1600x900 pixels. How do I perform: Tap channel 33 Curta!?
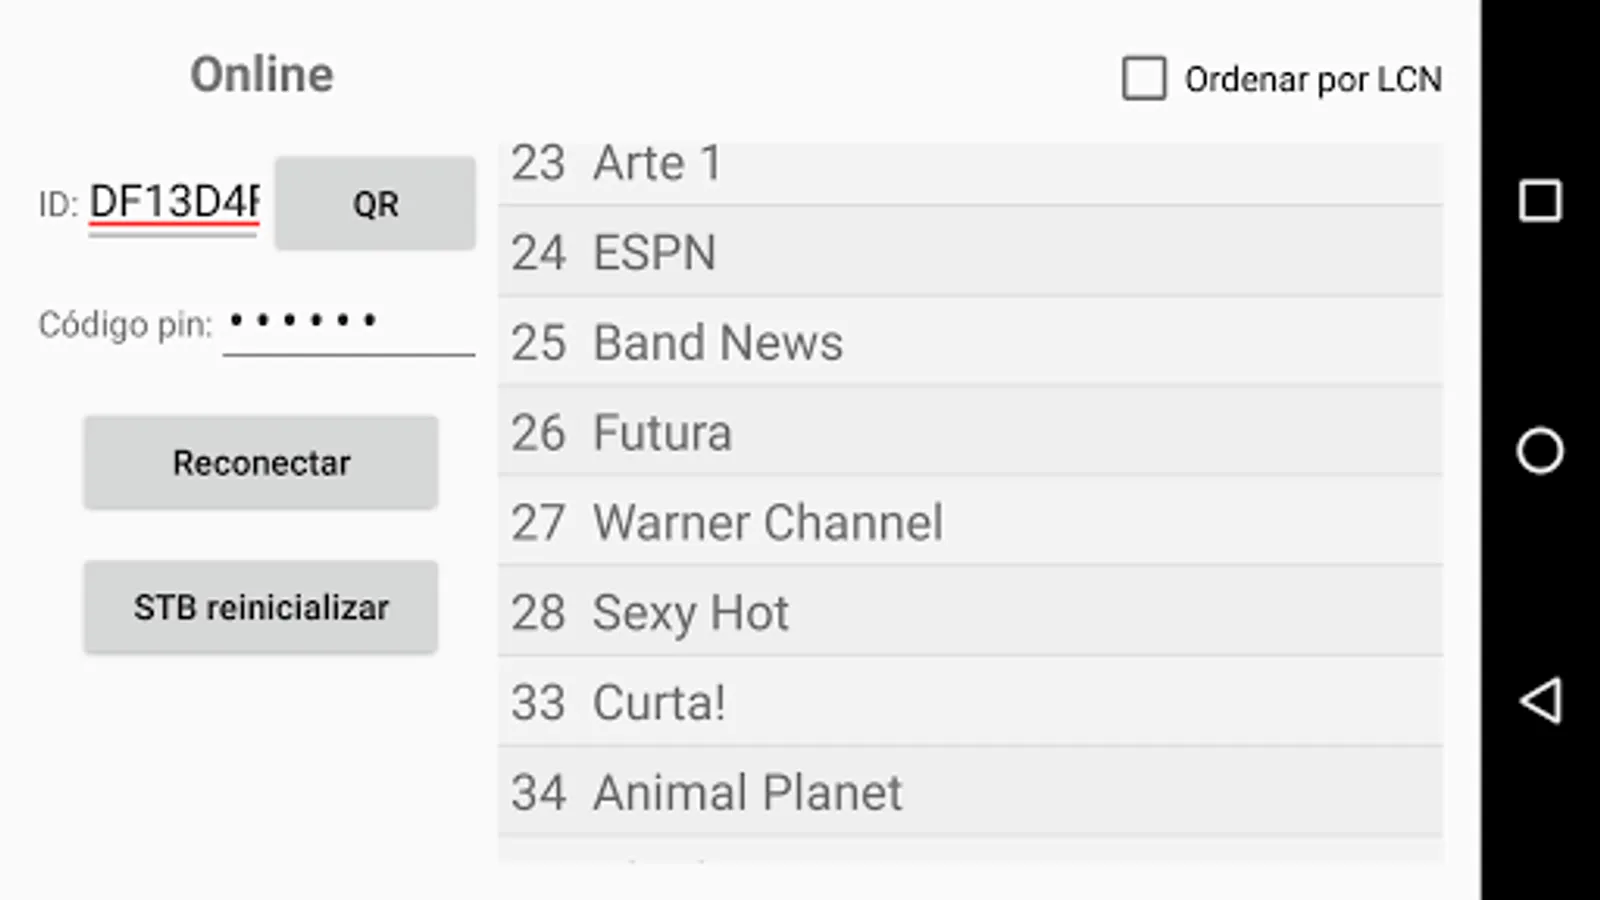(970, 702)
